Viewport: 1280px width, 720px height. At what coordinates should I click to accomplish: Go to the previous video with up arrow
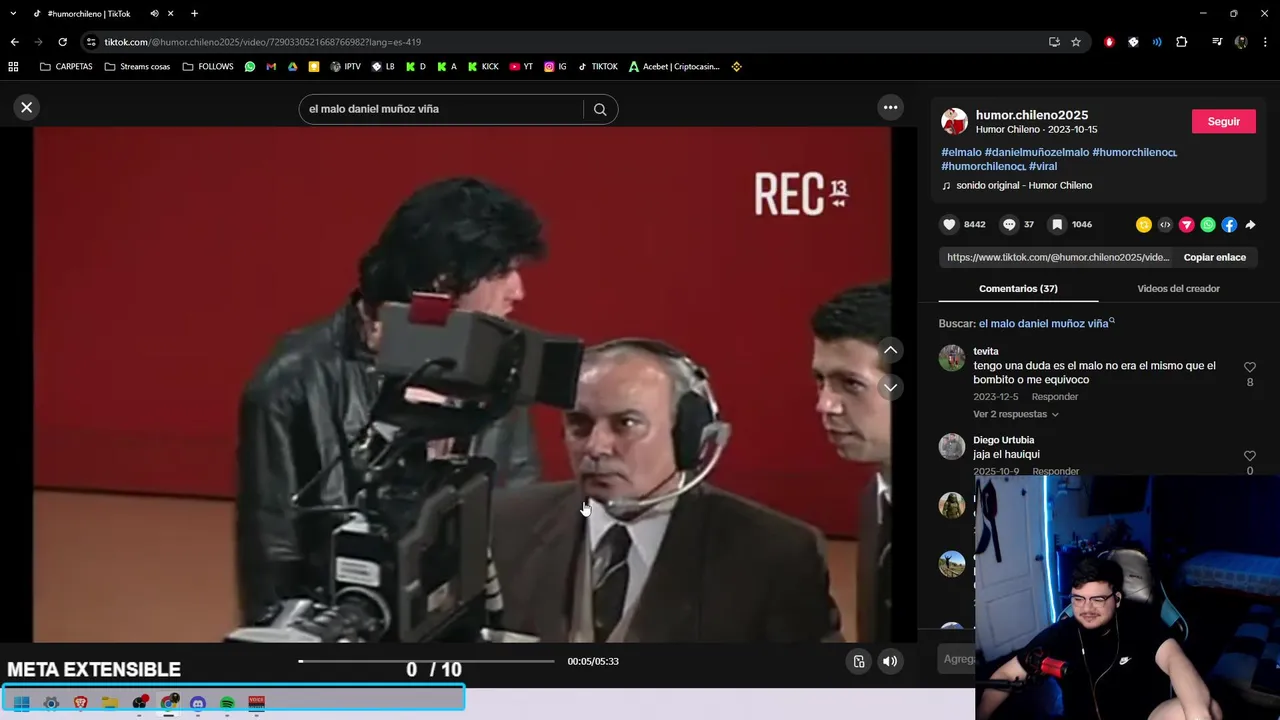click(x=890, y=350)
